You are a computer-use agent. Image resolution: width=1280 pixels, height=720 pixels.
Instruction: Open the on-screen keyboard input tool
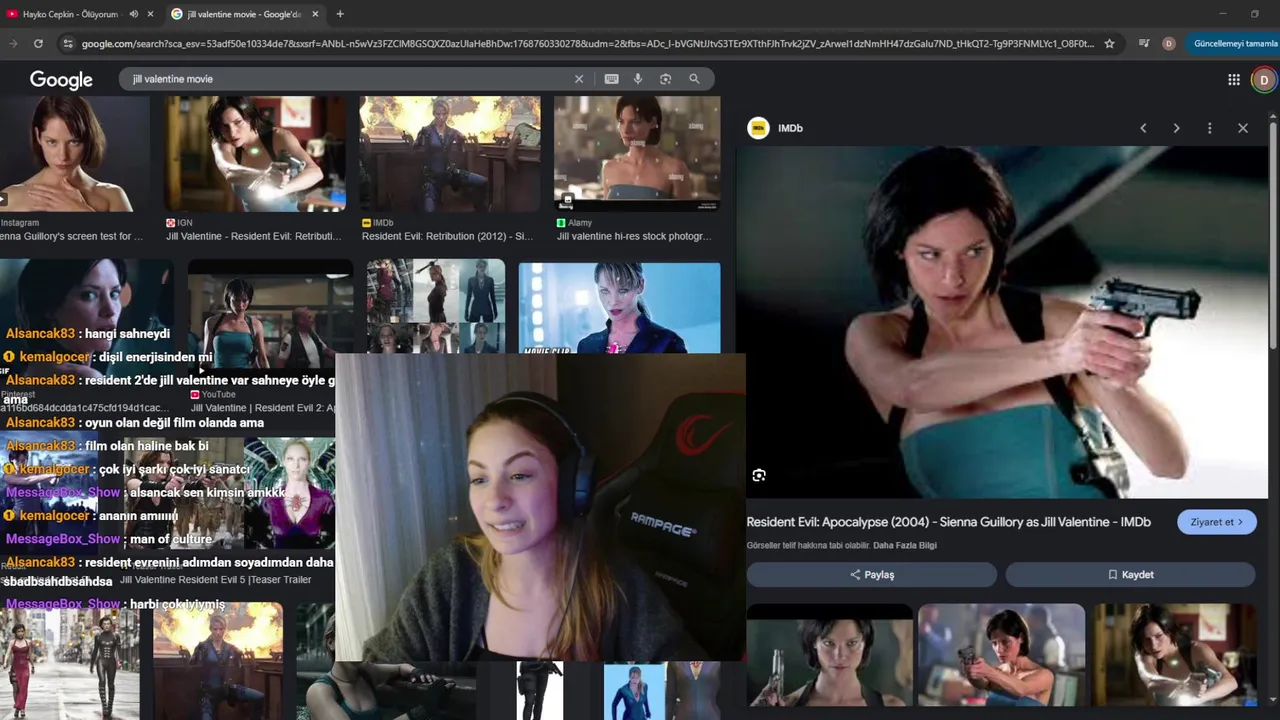611,79
